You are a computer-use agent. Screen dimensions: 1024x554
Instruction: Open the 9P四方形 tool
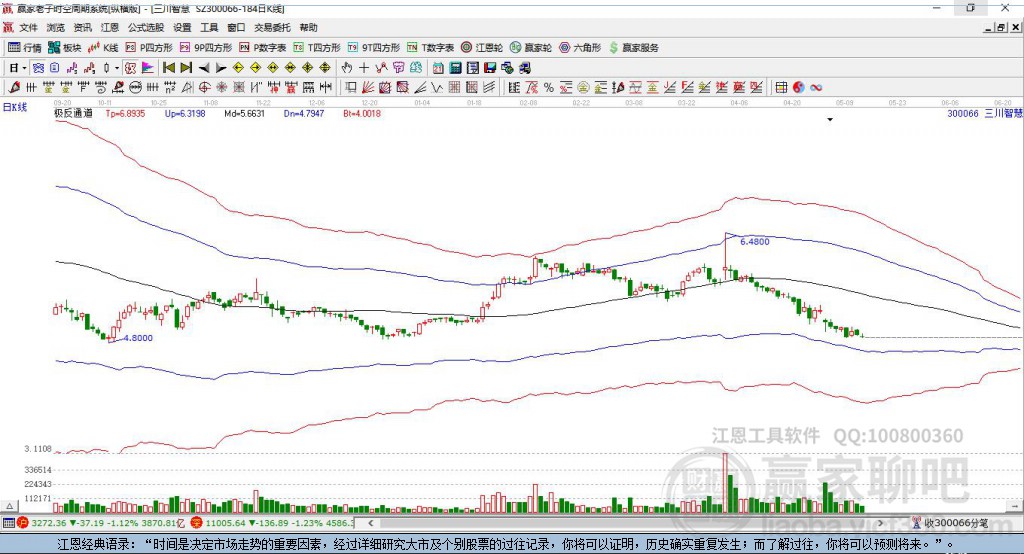206,48
